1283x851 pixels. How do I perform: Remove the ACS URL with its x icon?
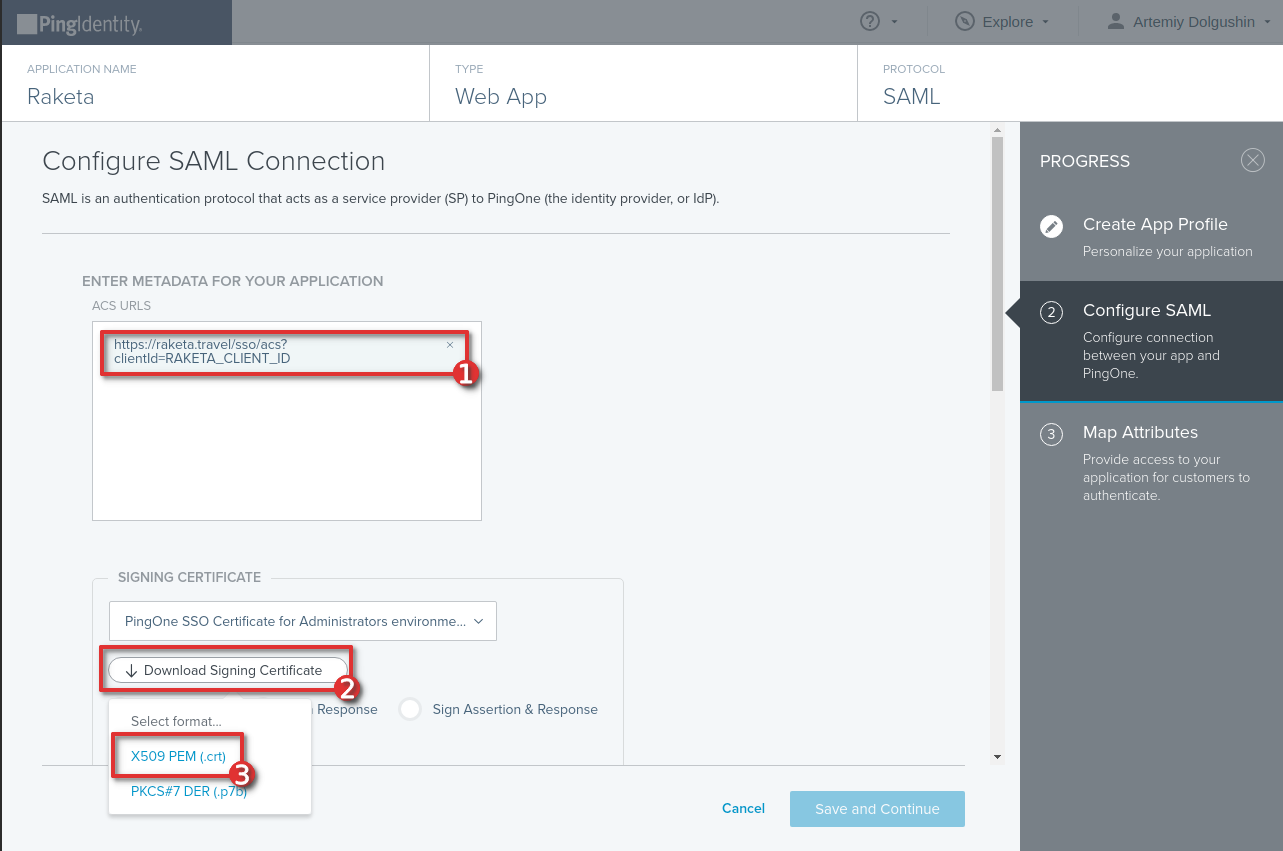[450, 345]
